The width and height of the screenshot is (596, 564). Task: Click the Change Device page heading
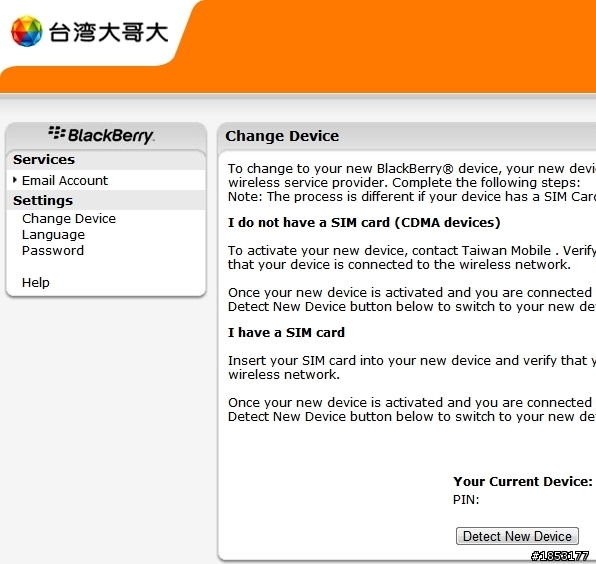point(282,136)
